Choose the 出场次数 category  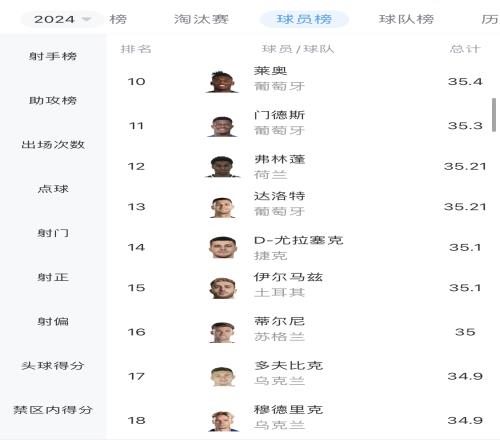tap(53, 145)
